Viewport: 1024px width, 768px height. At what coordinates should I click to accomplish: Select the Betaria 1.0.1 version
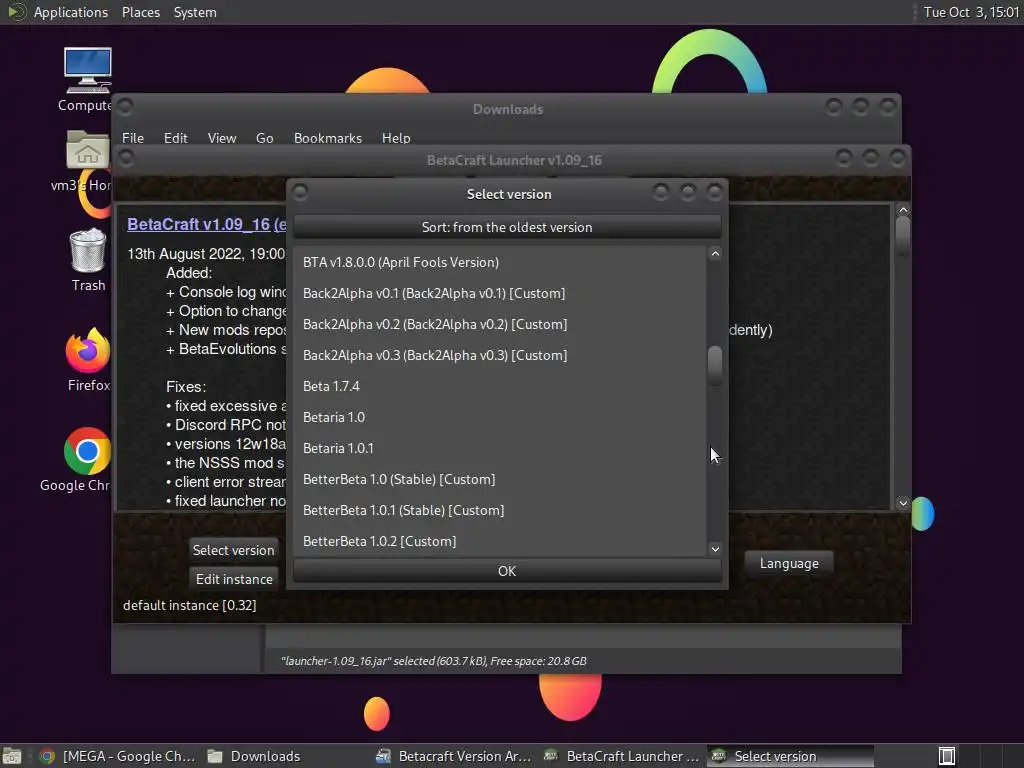(500, 448)
